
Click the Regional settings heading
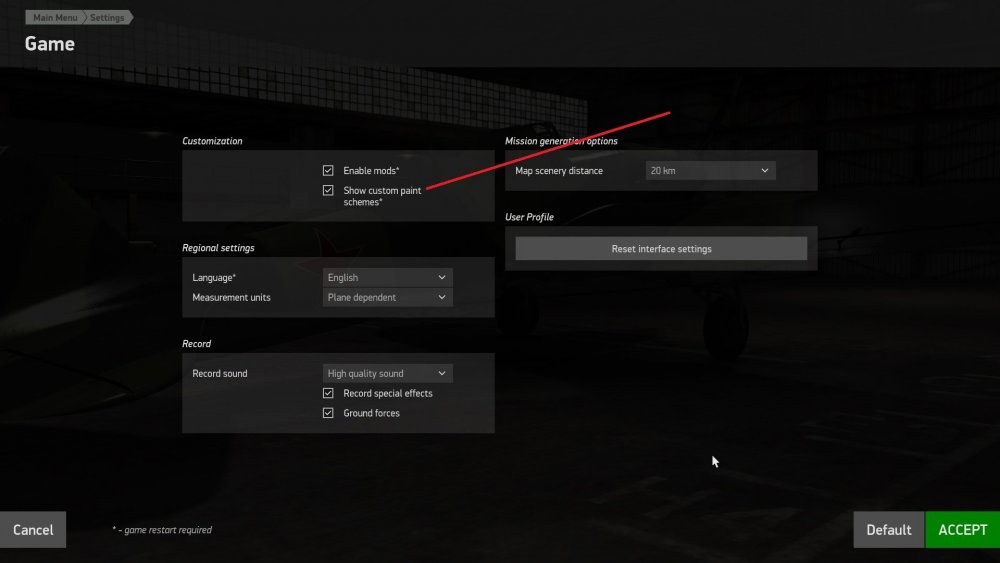pos(218,247)
